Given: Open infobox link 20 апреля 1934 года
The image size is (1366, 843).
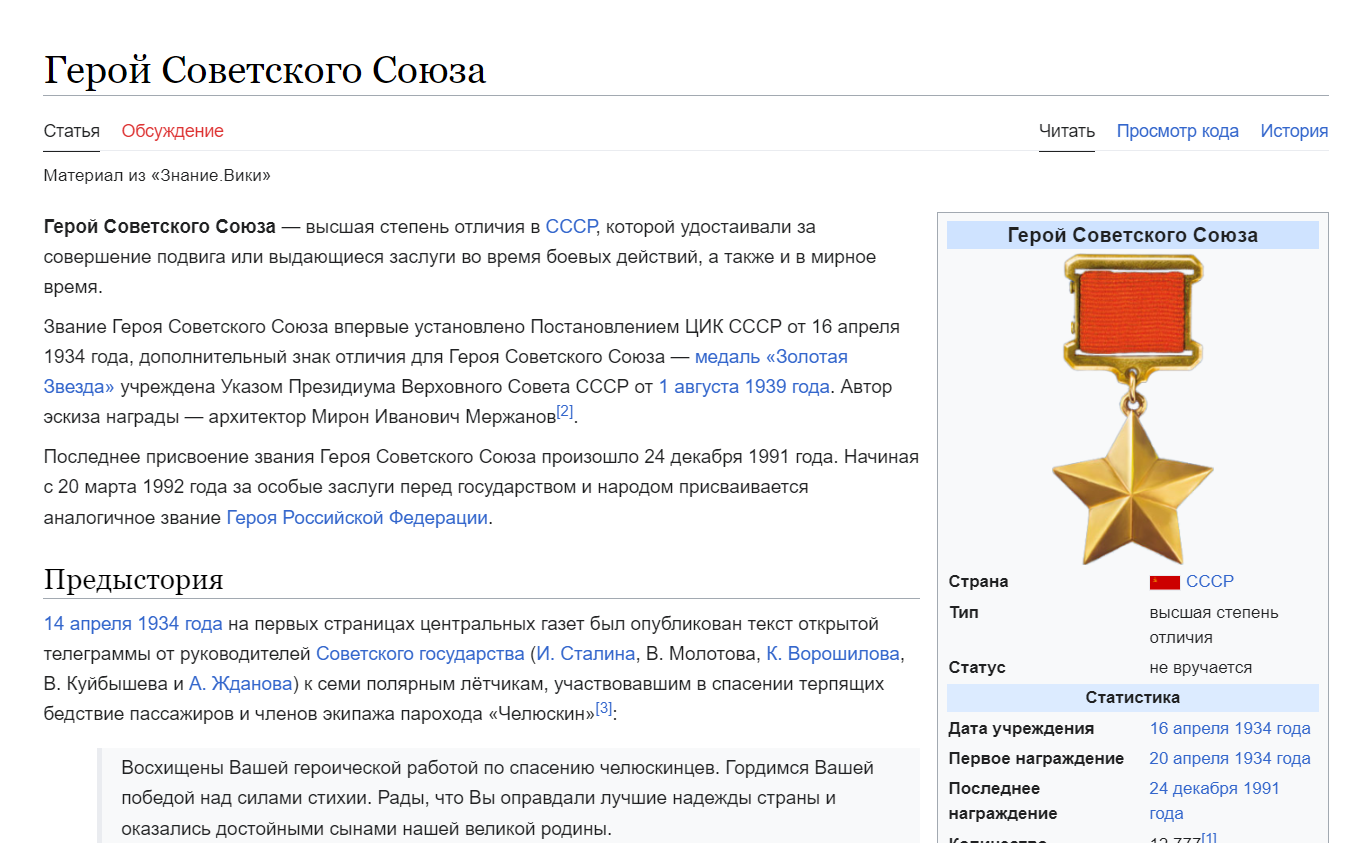Looking at the screenshot, I should 1229,758.
